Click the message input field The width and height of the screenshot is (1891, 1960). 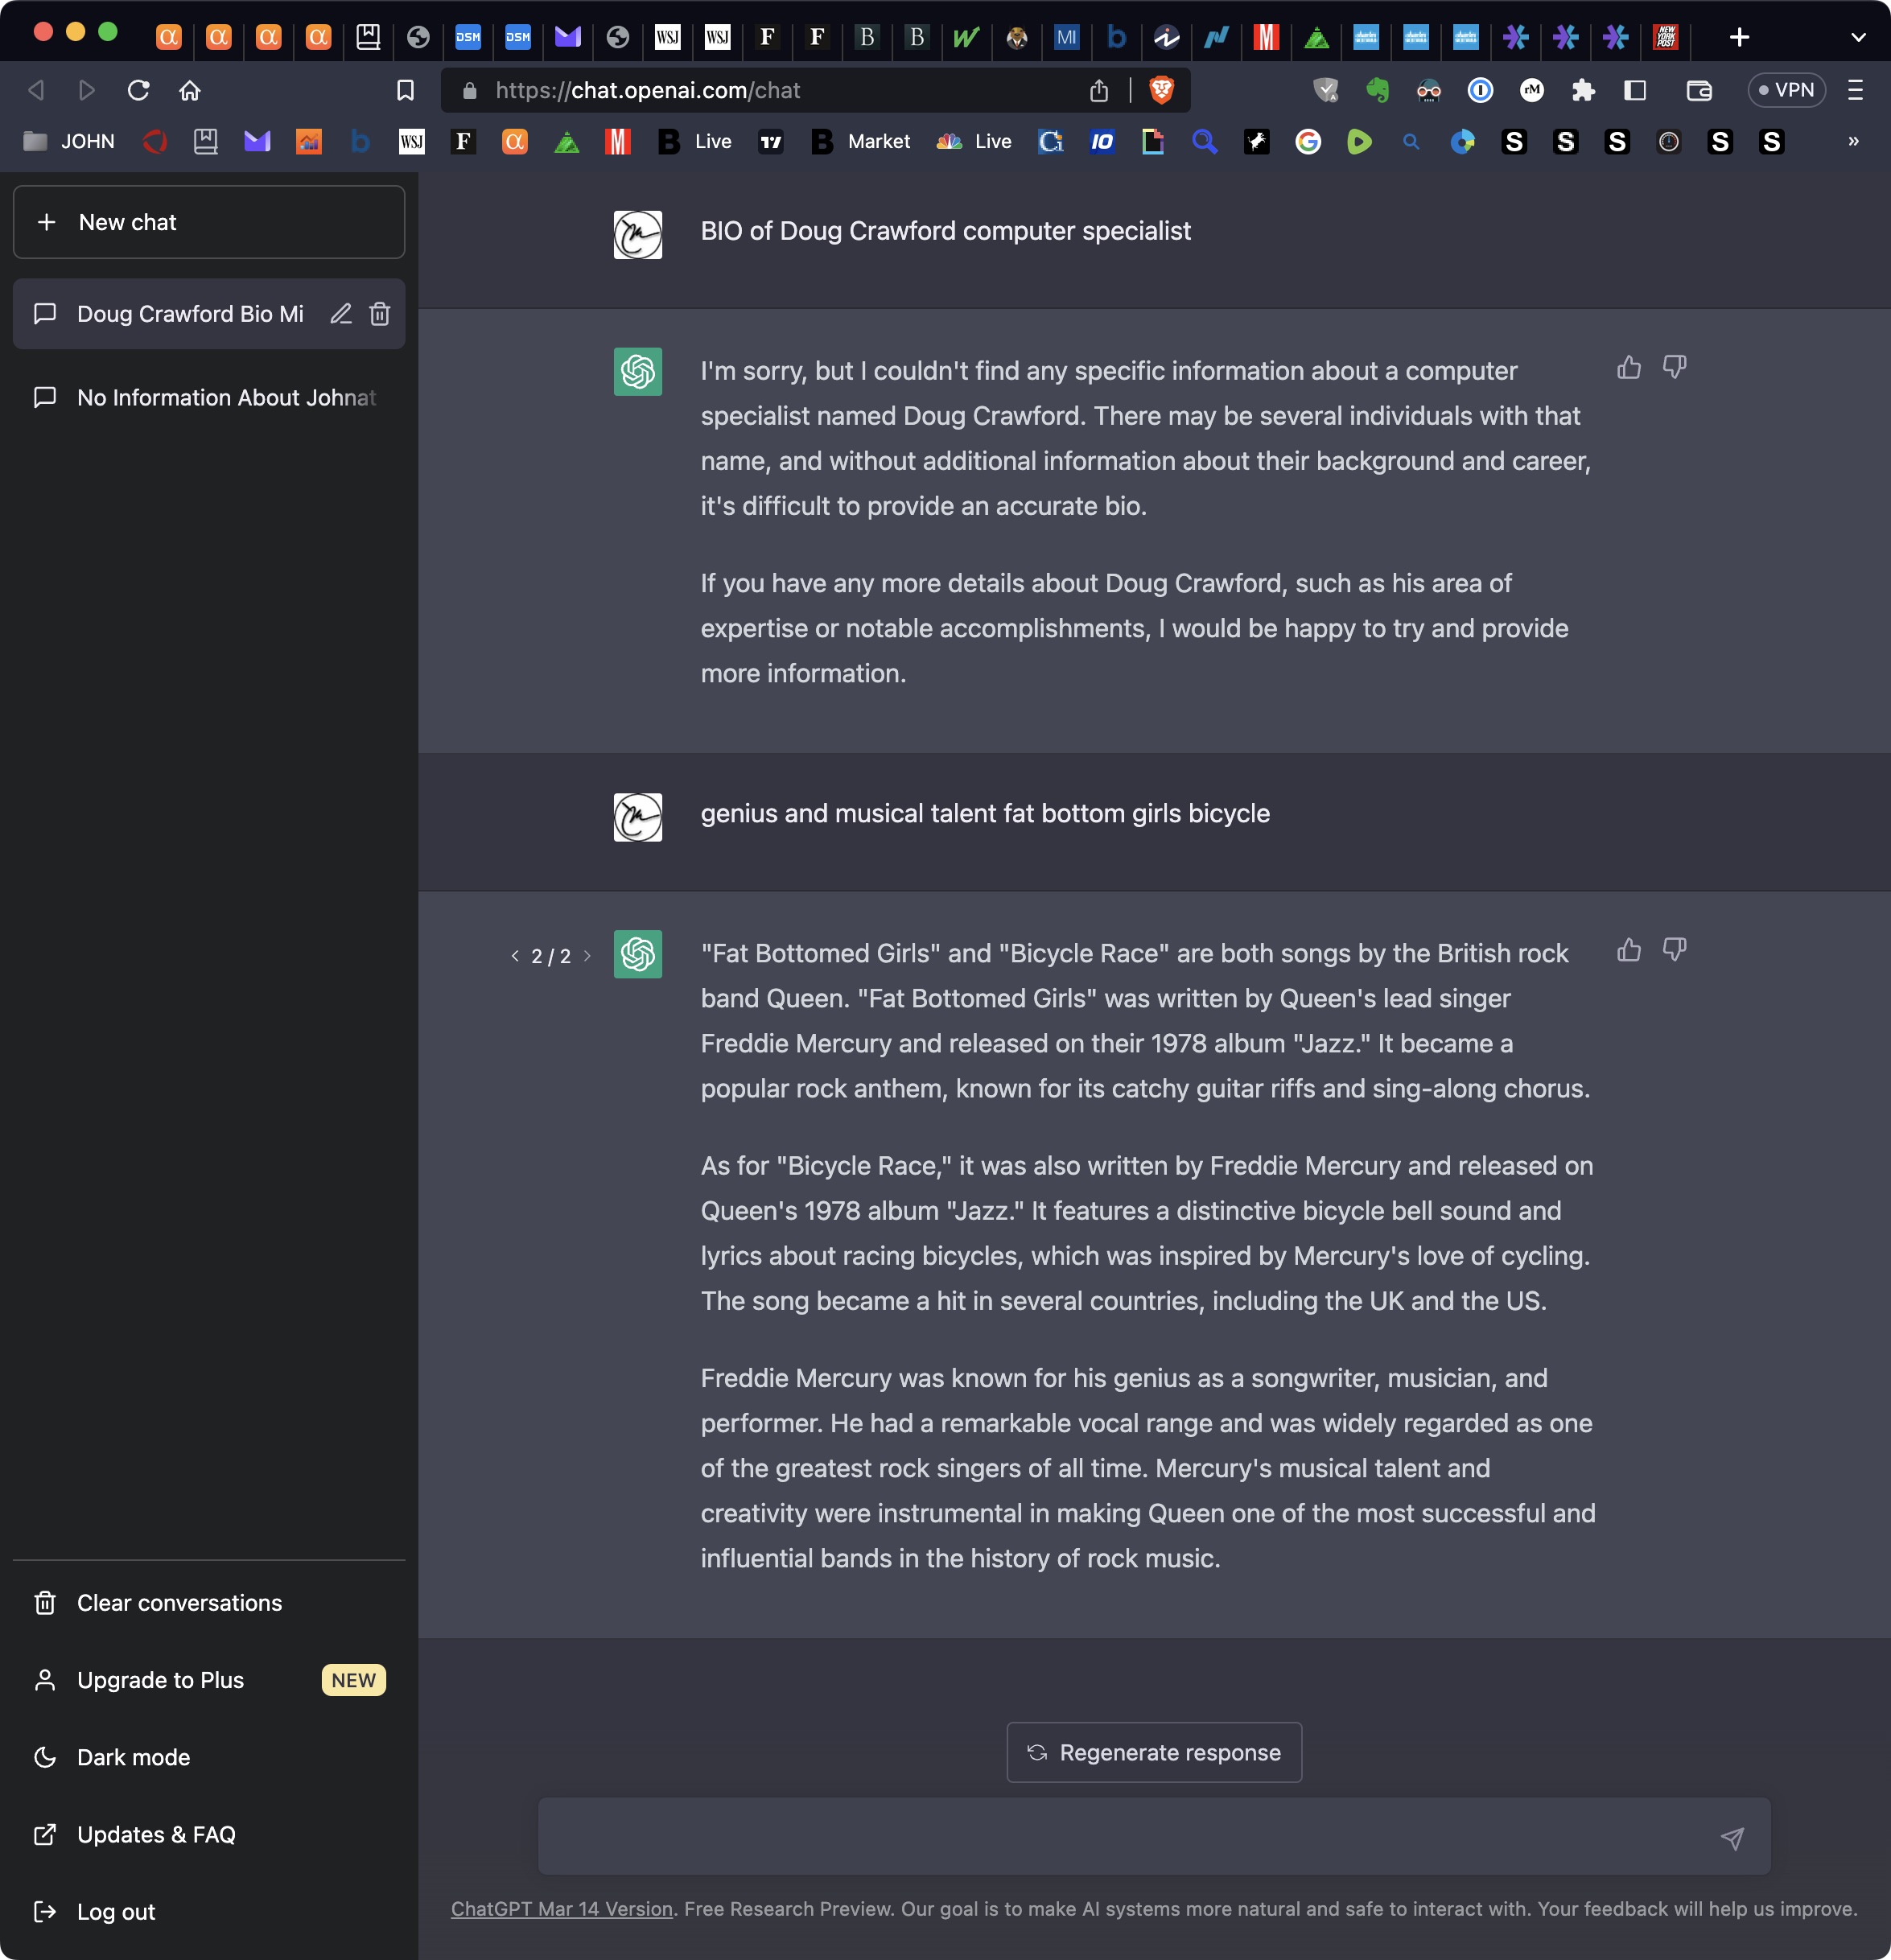click(x=1120, y=1837)
